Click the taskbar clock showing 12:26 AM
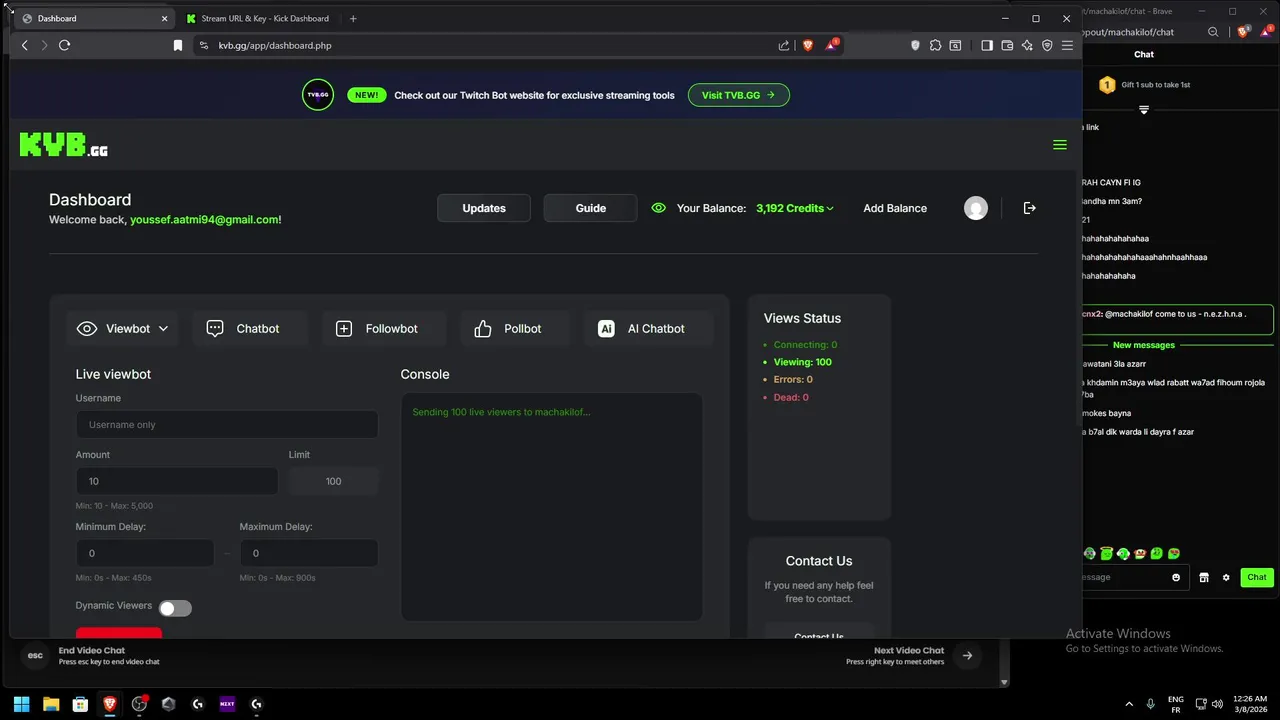The height and width of the screenshot is (720, 1280). coord(1250,704)
